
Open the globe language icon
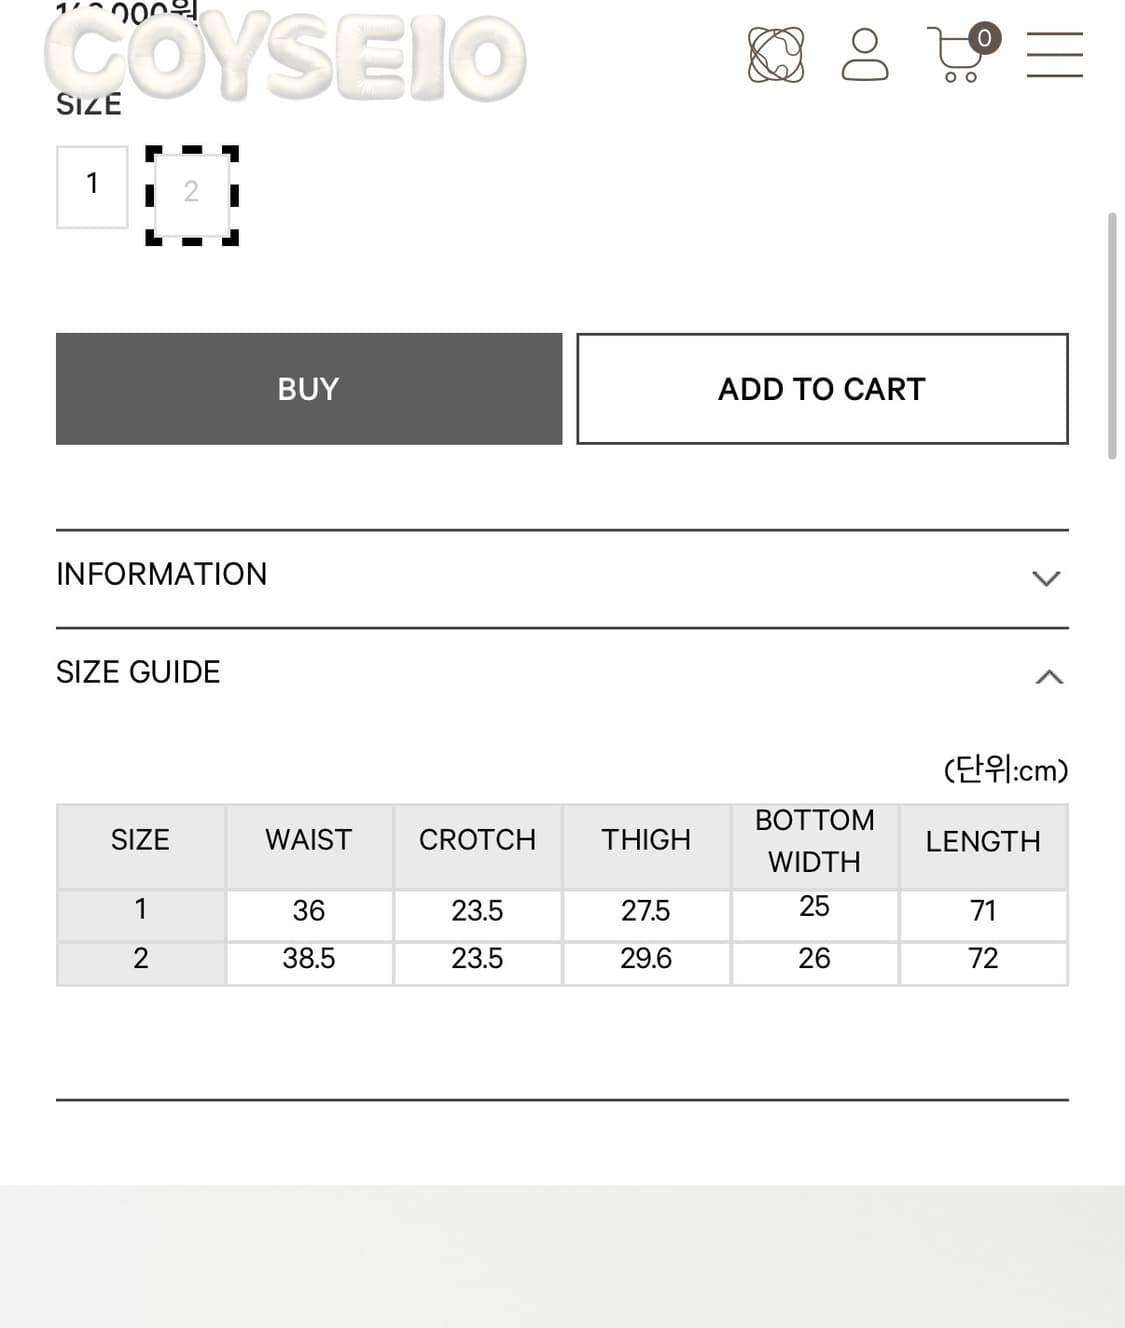click(x=776, y=54)
